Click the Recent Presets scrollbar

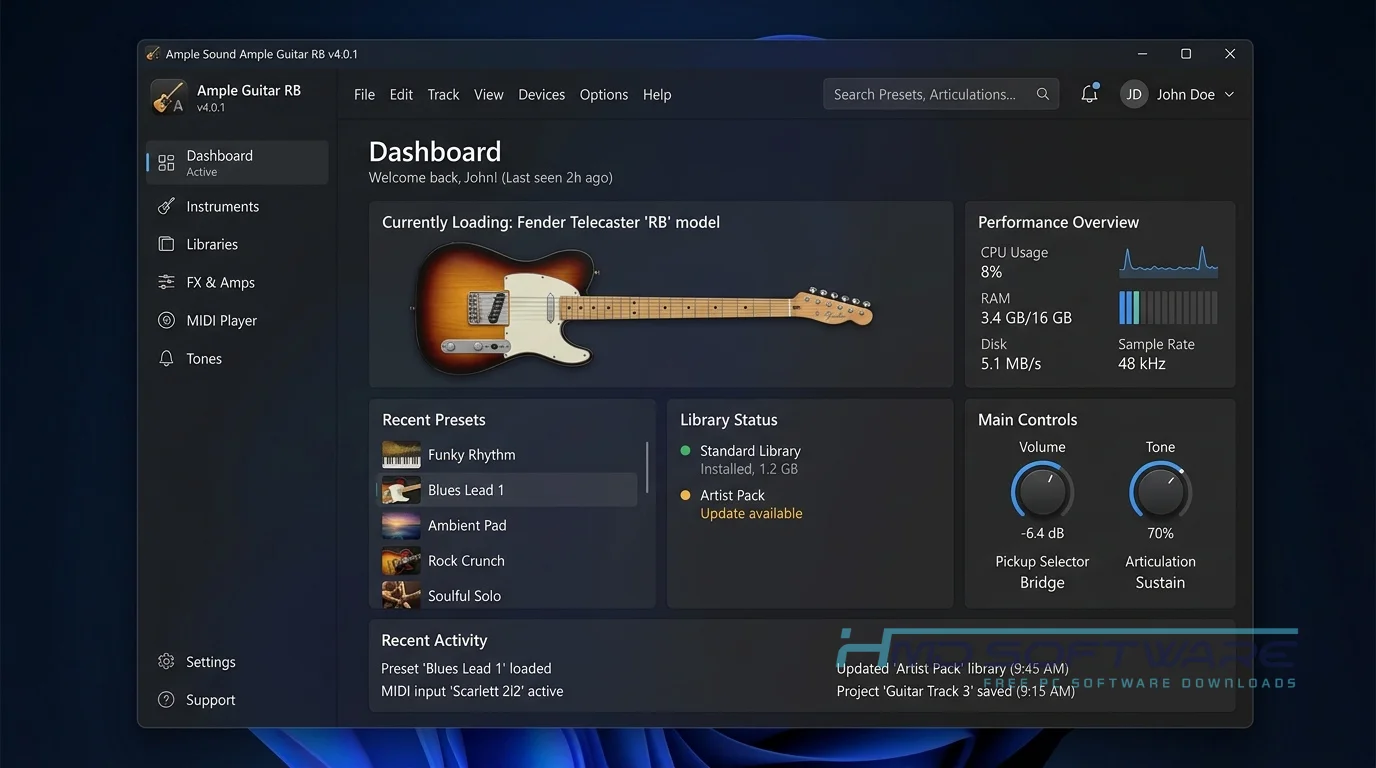[x=647, y=466]
